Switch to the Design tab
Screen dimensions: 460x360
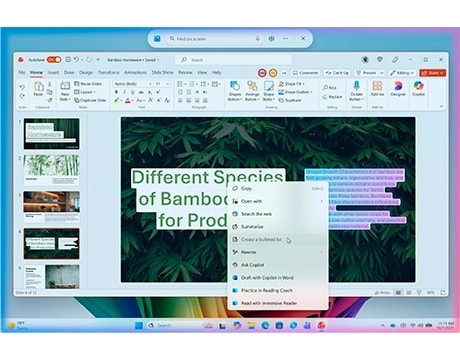pyautogui.click(x=86, y=72)
